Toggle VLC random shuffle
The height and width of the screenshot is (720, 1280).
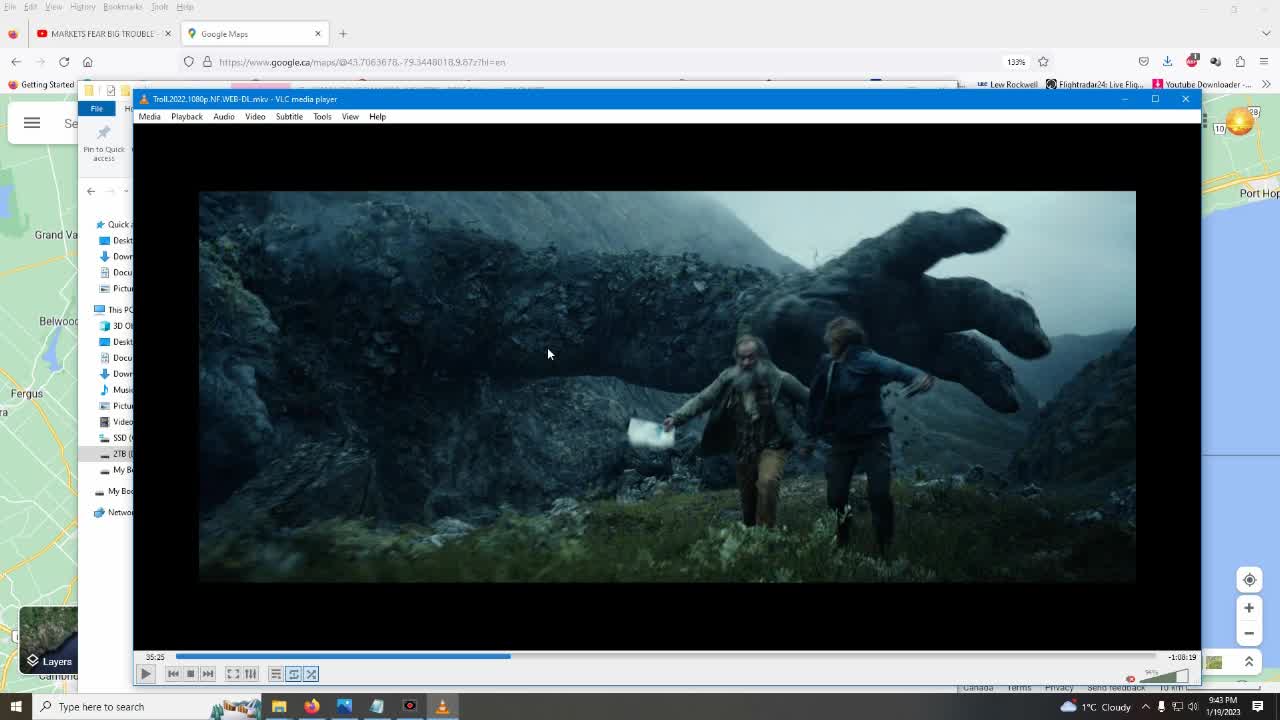[311, 674]
